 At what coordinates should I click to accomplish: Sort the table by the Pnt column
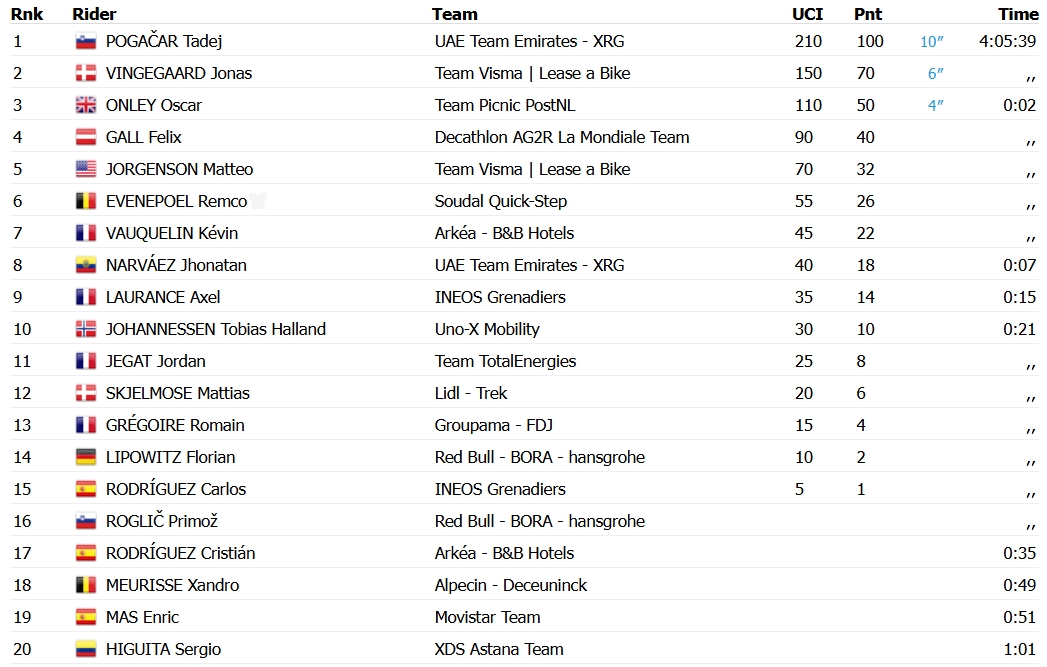(x=868, y=14)
